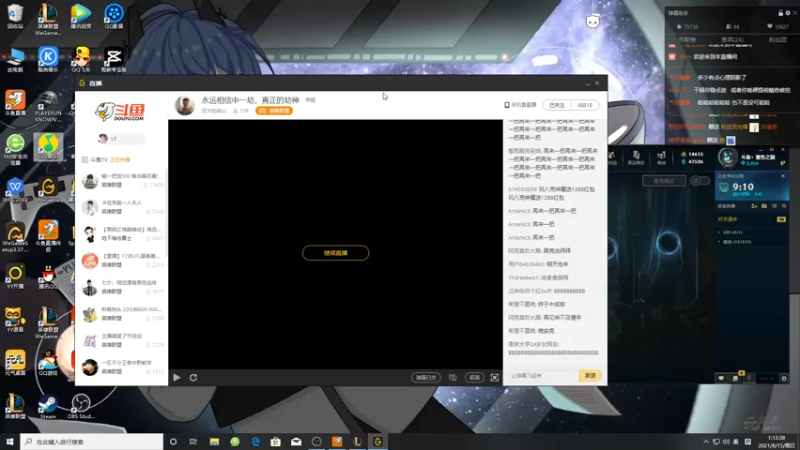800x450 pixels.
Task: Click 手机看直播 link in the room header
Action: click(x=520, y=105)
